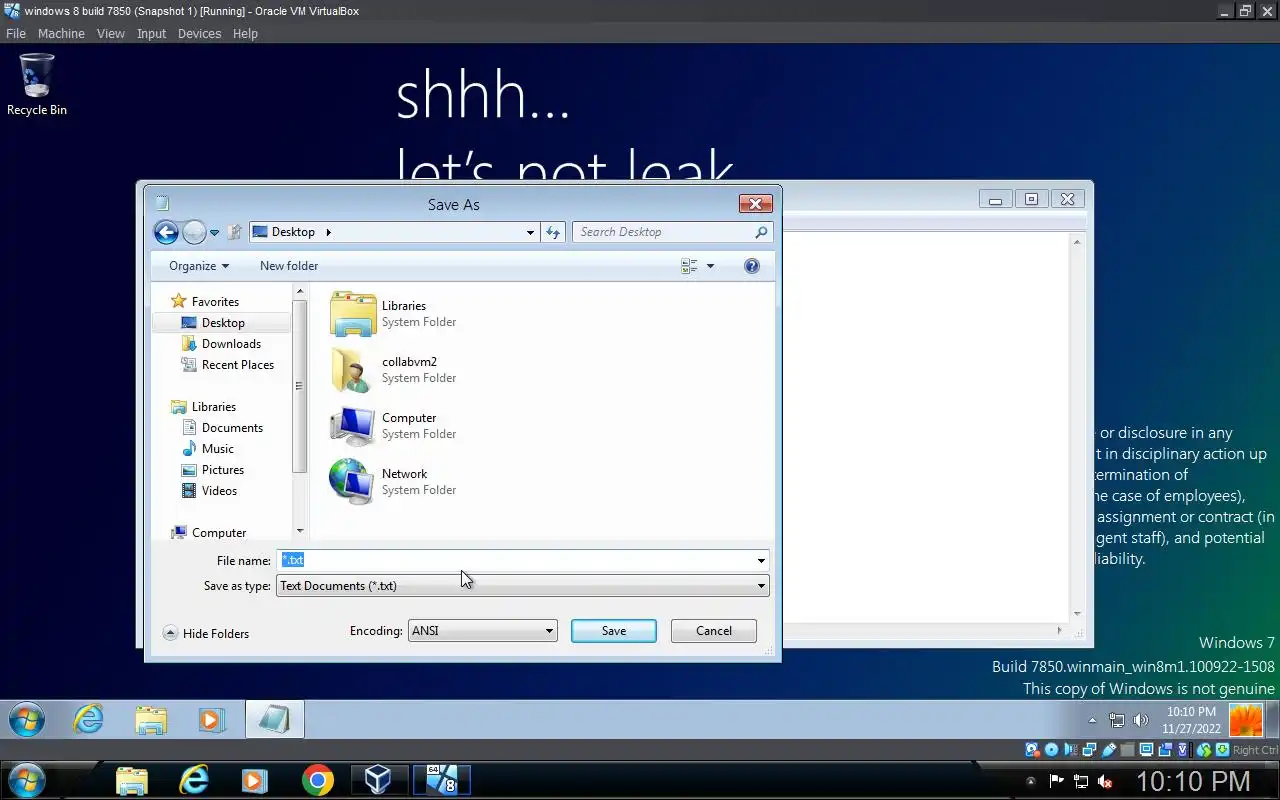Select Libraries in the navigation pane
The height and width of the screenshot is (800, 1280).
204,407
